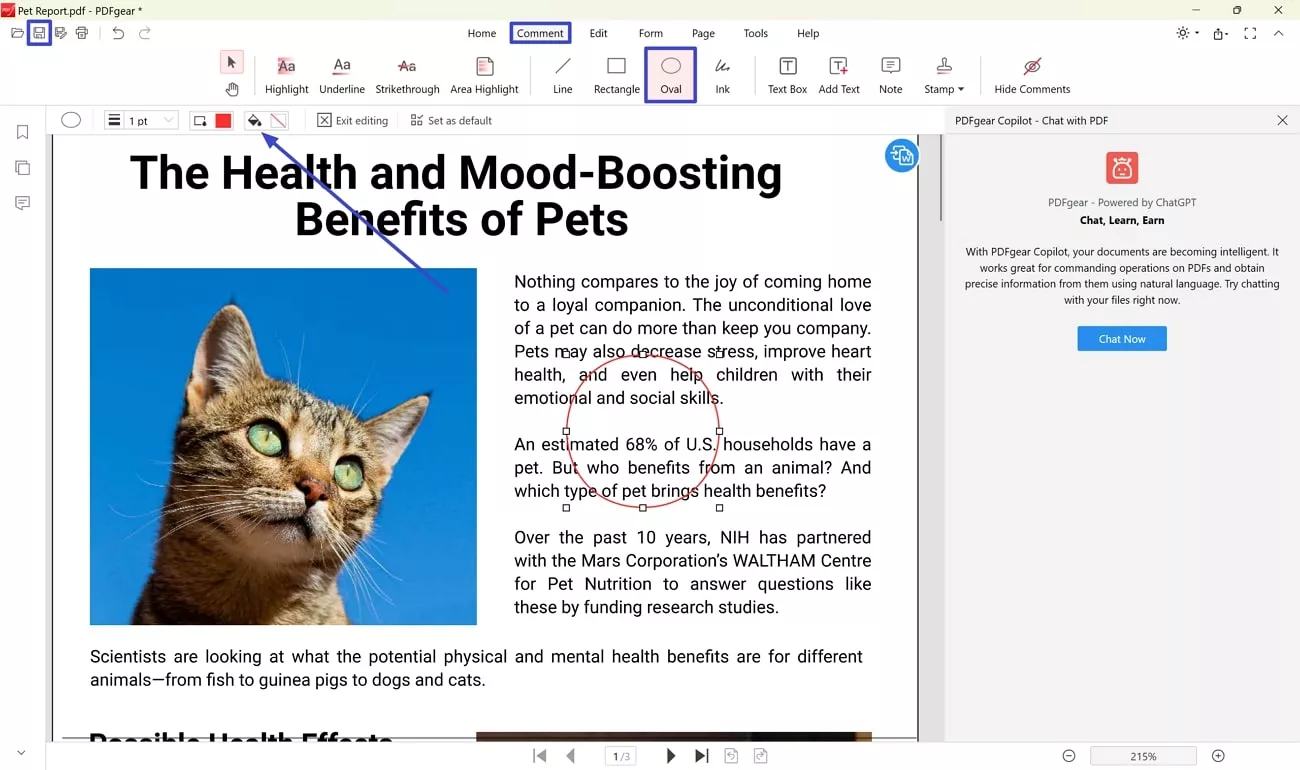Select the Ink drawing tool
The image size is (1300, 770).
pyautogui.click(x=722, y=75)
